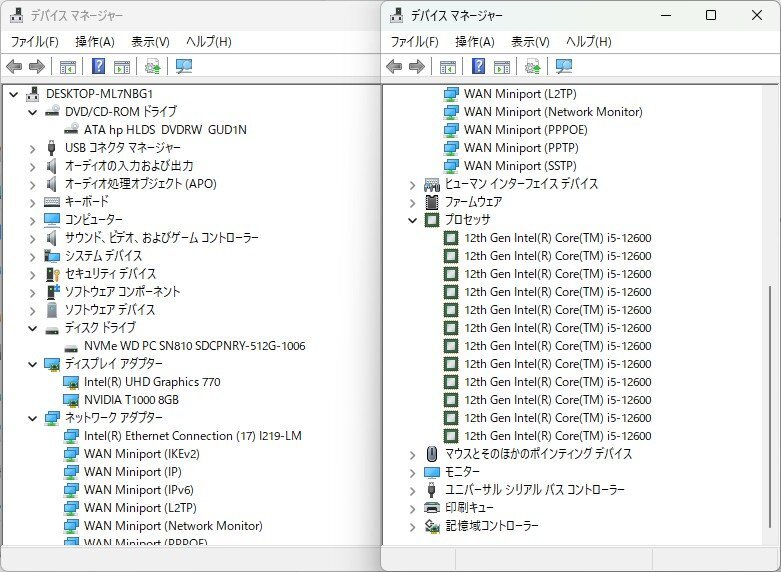Collapse the DVD/CD-ROM ドライブ category
The width and height of the screenshot is (781, 572).
click(33, 112)
